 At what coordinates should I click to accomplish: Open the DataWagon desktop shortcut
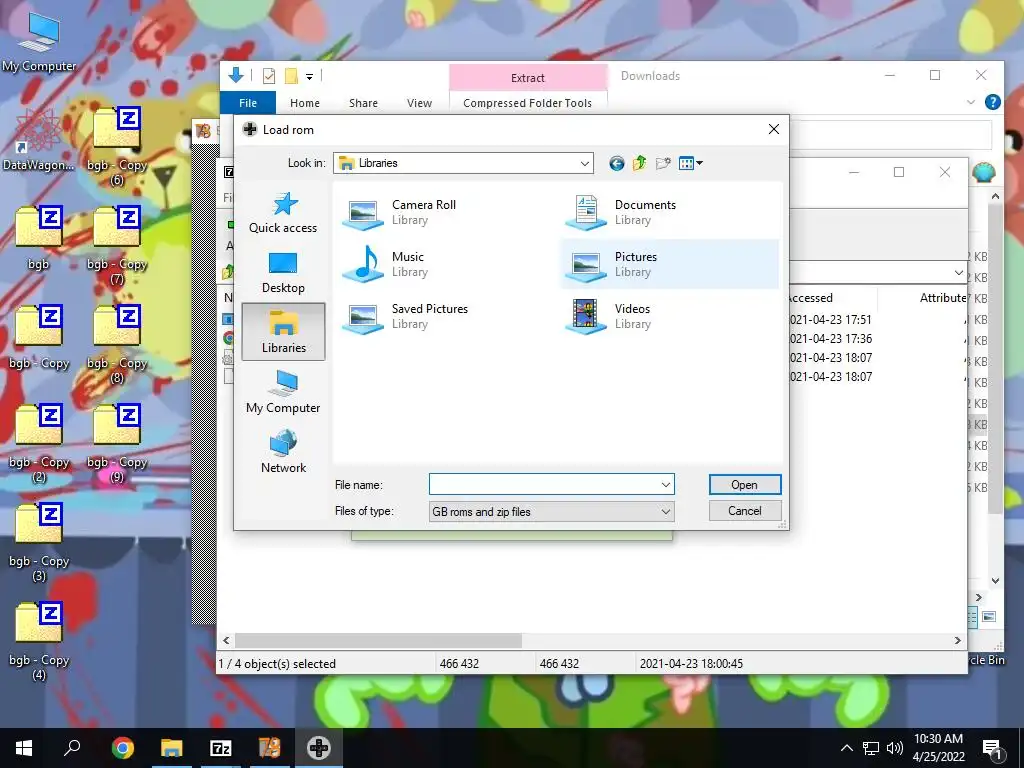pyautogui.click(x=38, y=139)
